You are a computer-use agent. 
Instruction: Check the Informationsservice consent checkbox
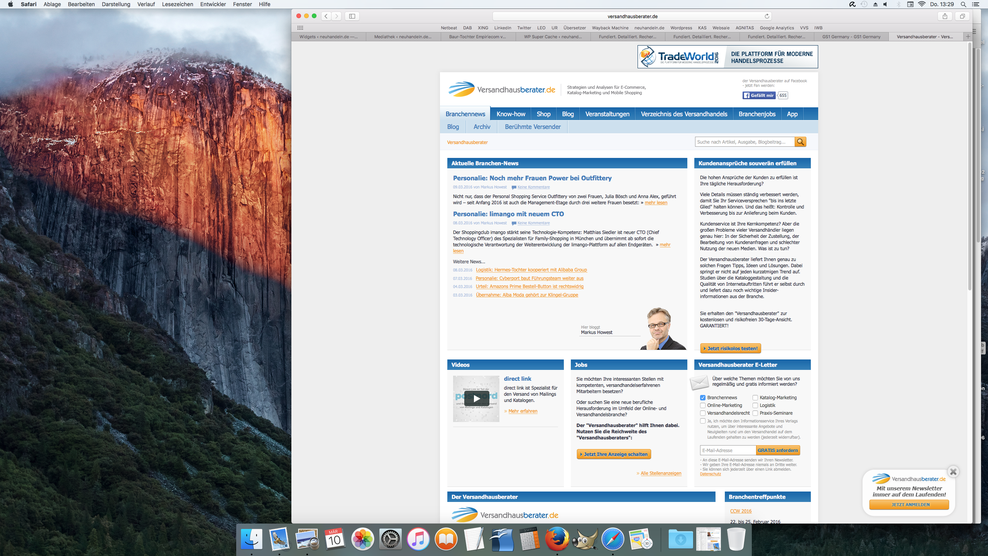[x=703, y=421]
